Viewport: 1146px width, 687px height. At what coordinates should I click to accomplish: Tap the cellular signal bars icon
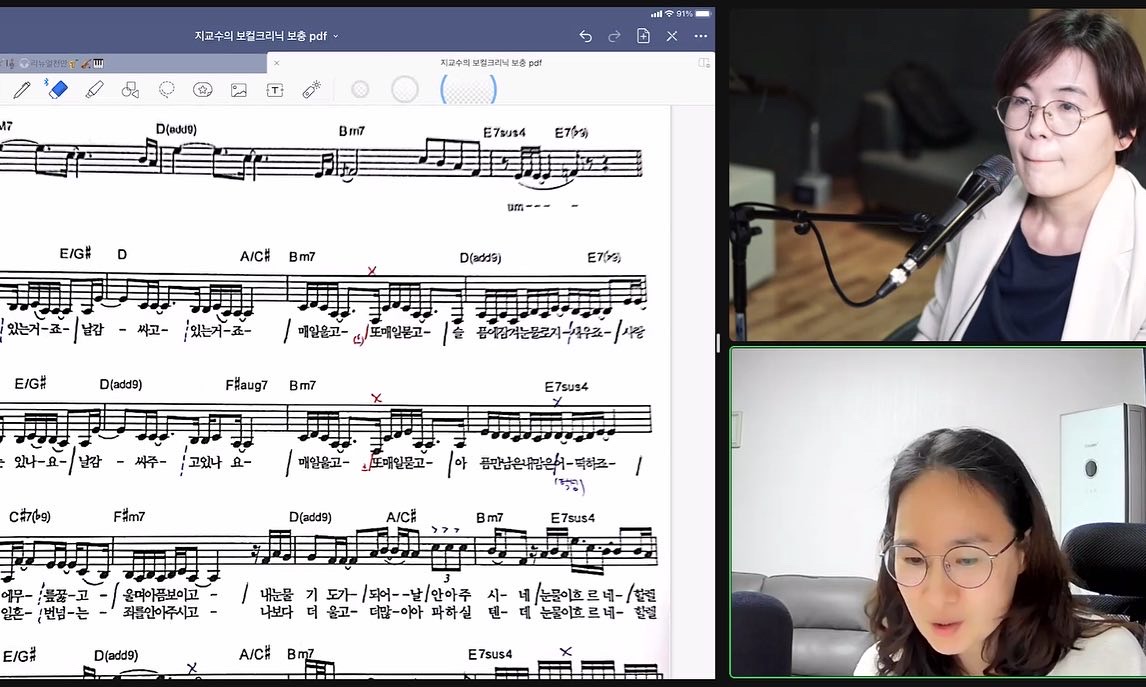[656, 14]
